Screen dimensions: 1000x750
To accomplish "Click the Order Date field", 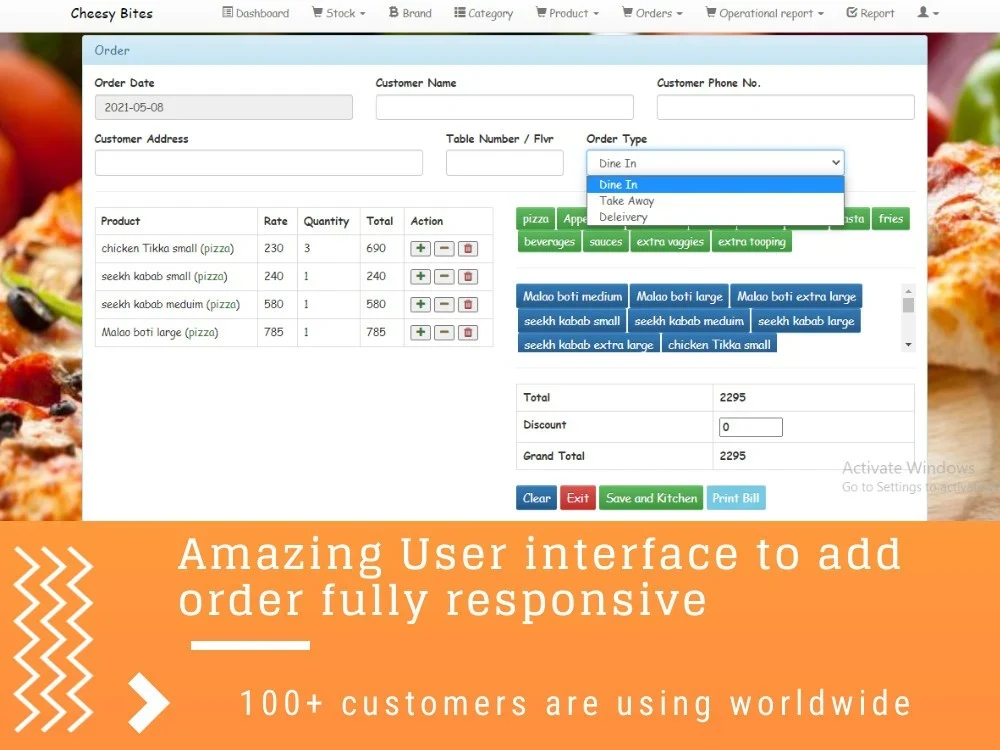I will [223, 107].
